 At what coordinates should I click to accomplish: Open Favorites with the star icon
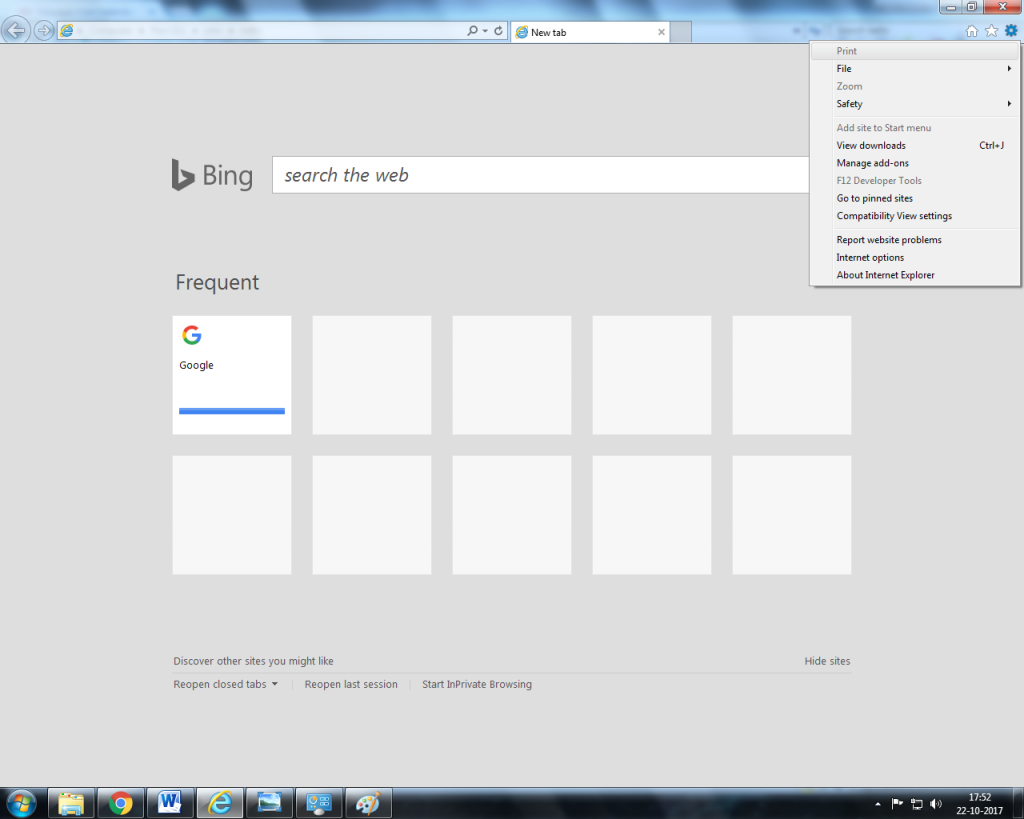991,31
